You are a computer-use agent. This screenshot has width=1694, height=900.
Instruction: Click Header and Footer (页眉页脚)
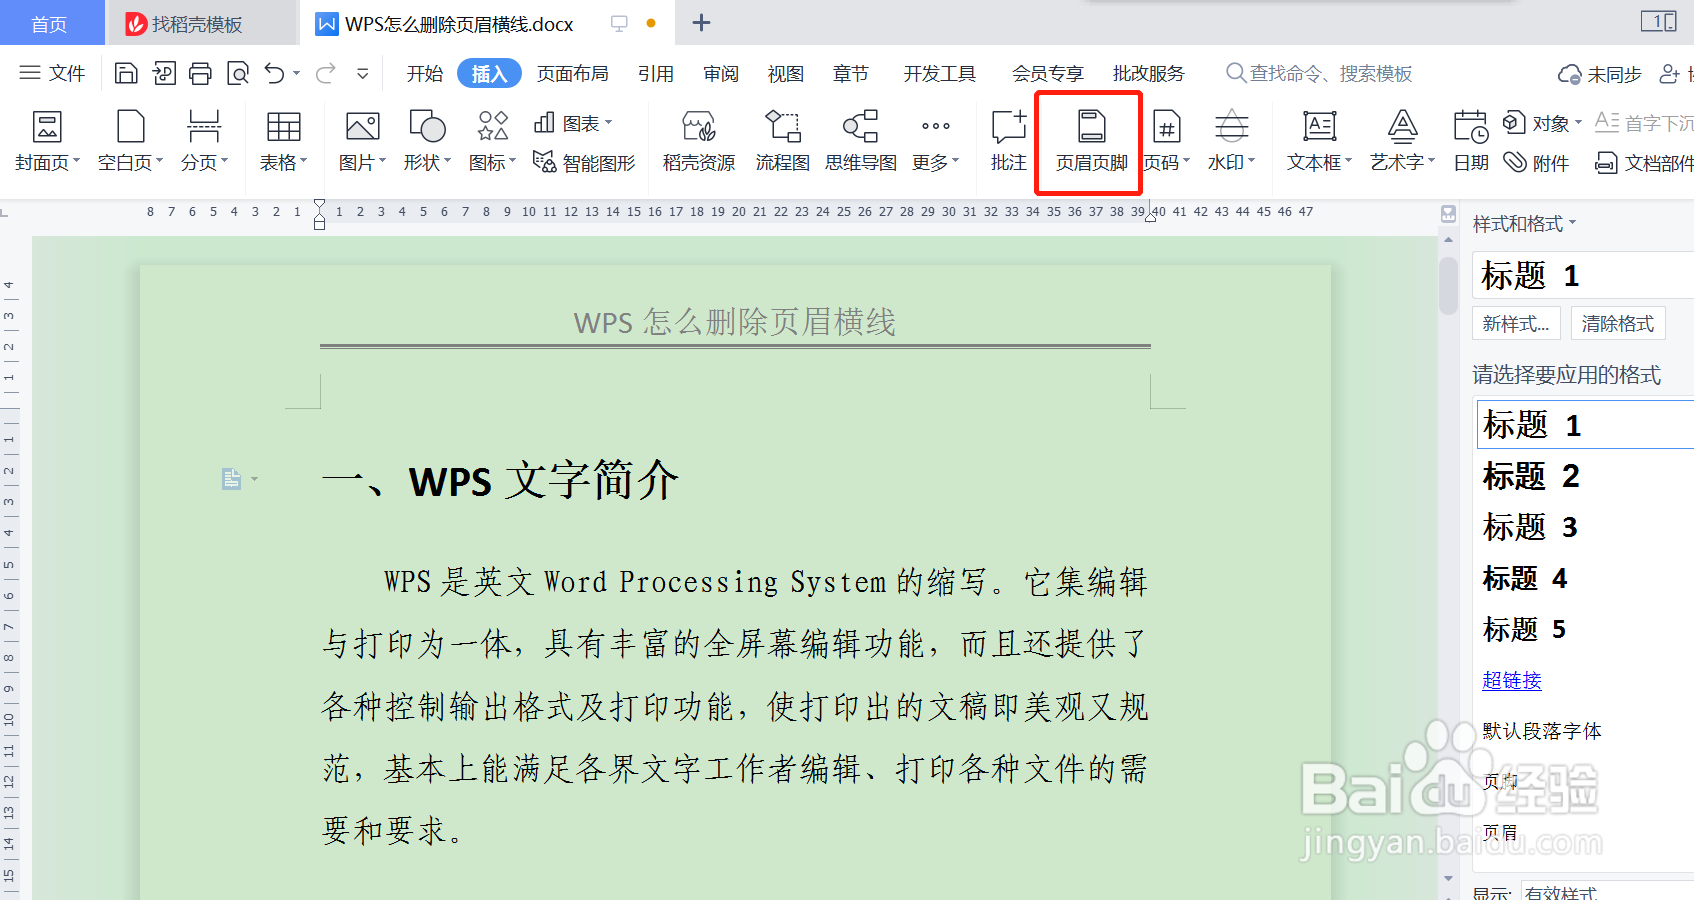pyautogui.click(x=1091, y=141)
